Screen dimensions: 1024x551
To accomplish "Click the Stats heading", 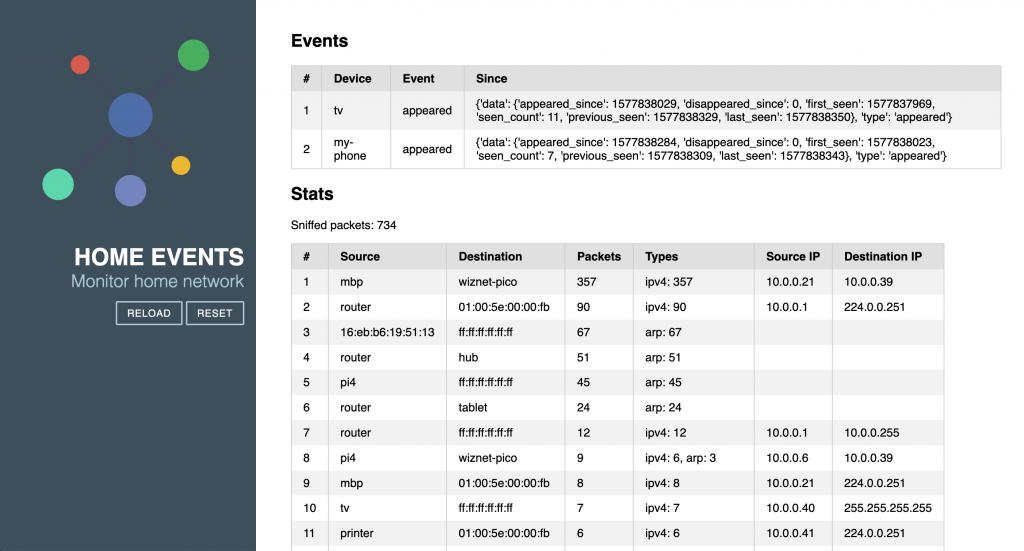I will (312, 194).
